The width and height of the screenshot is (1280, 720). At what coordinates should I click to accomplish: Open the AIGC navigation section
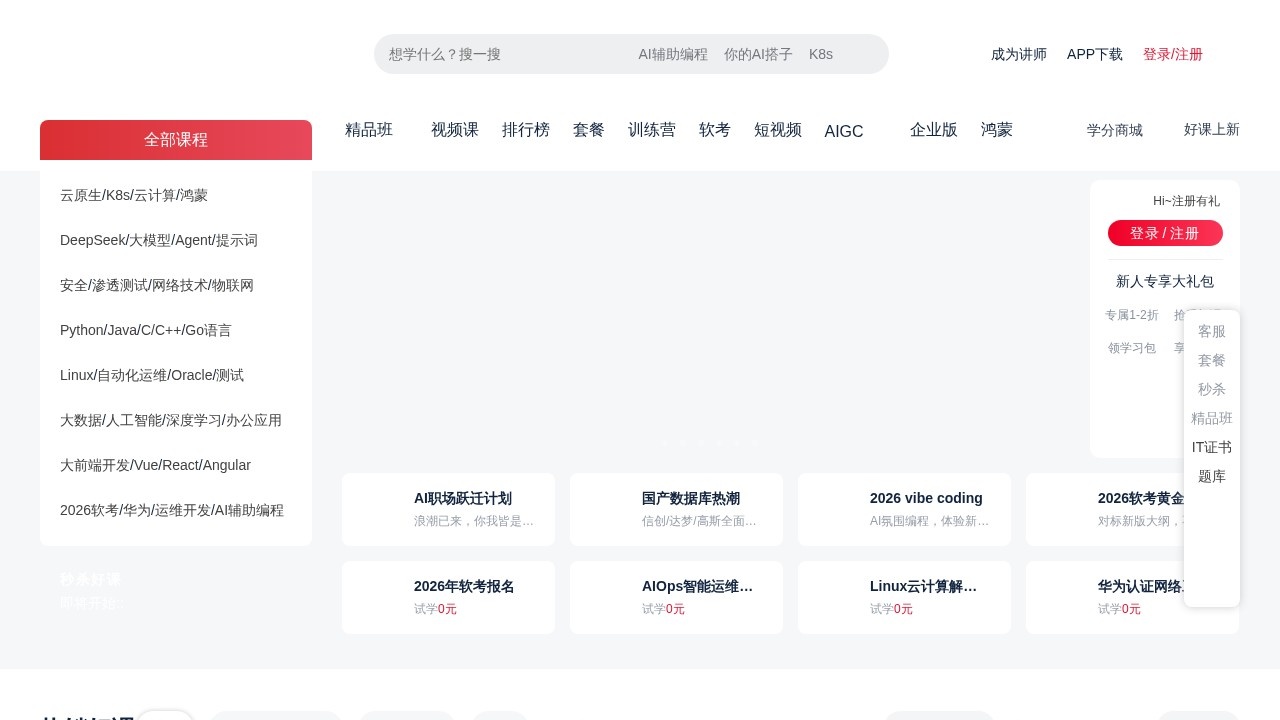[x=843, y=131]
